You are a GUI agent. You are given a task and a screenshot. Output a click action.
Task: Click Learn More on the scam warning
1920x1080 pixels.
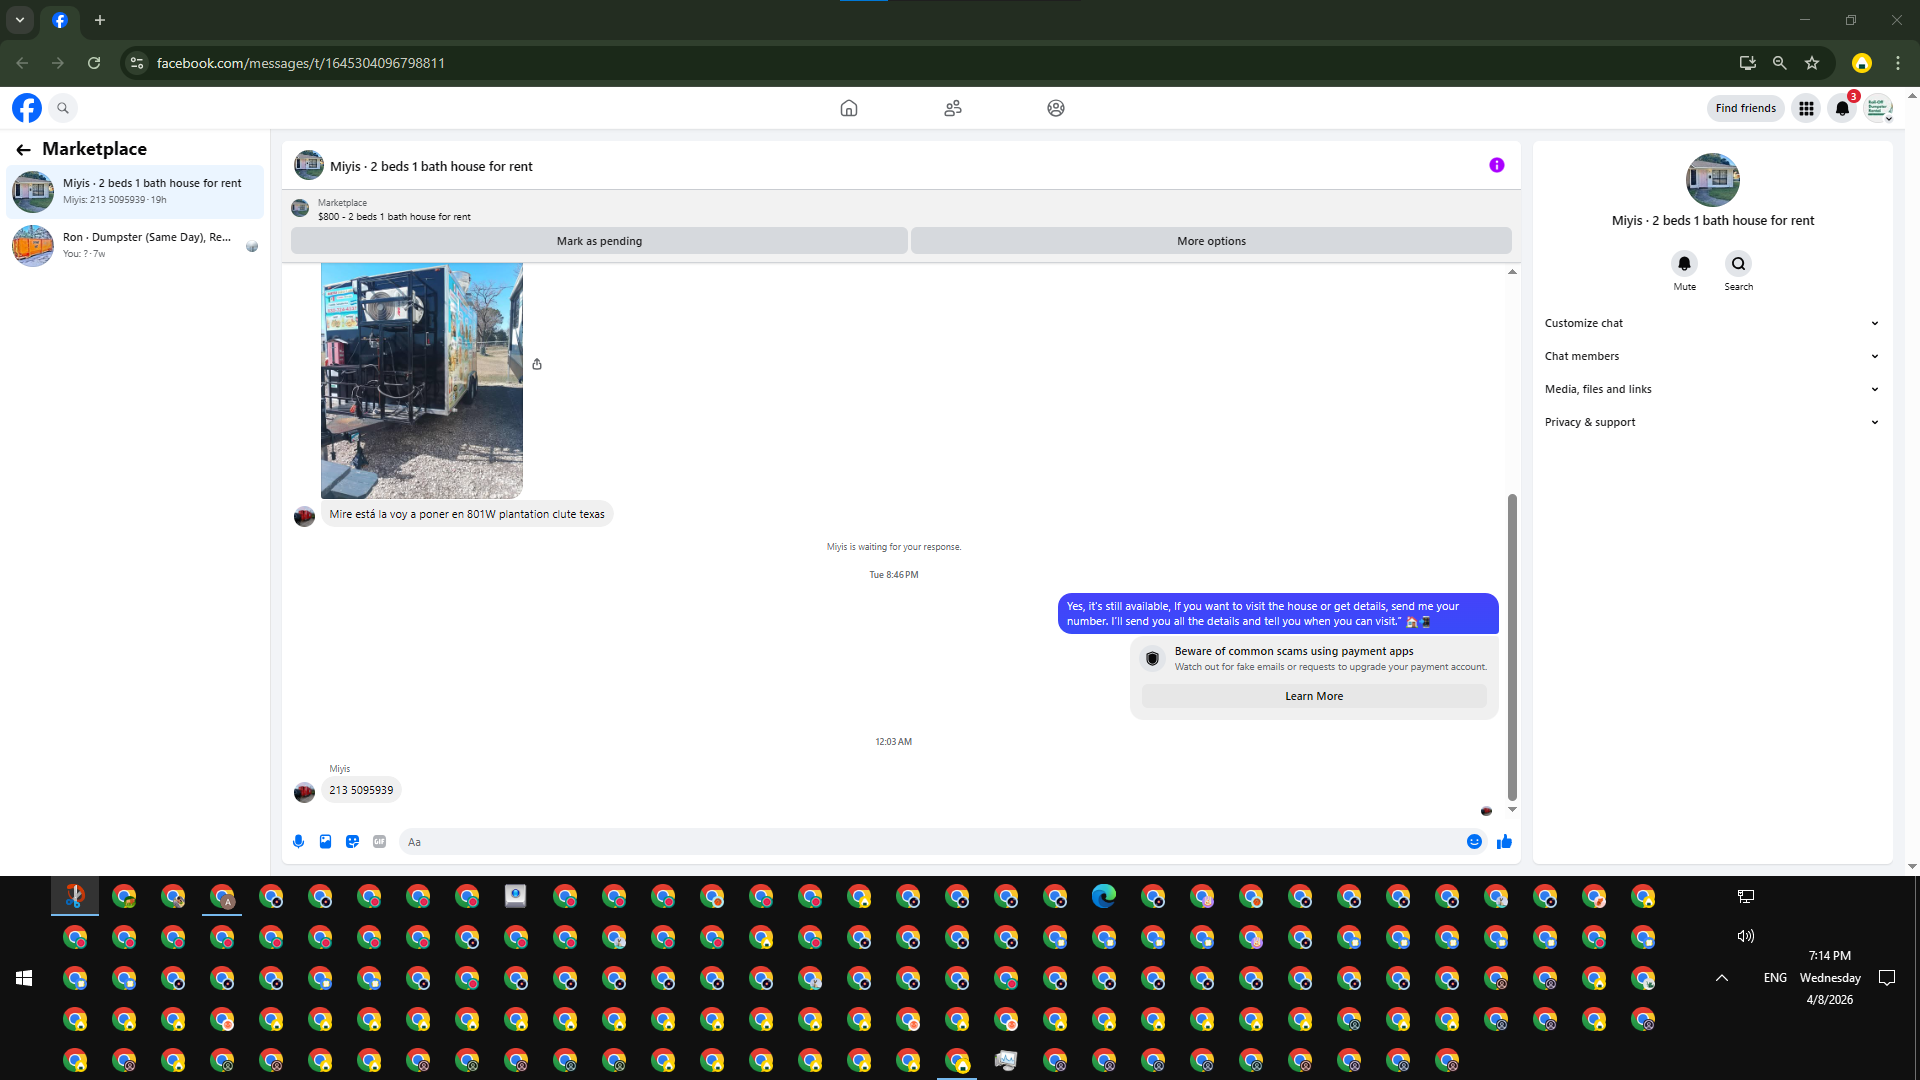(x=1313, y=696)
